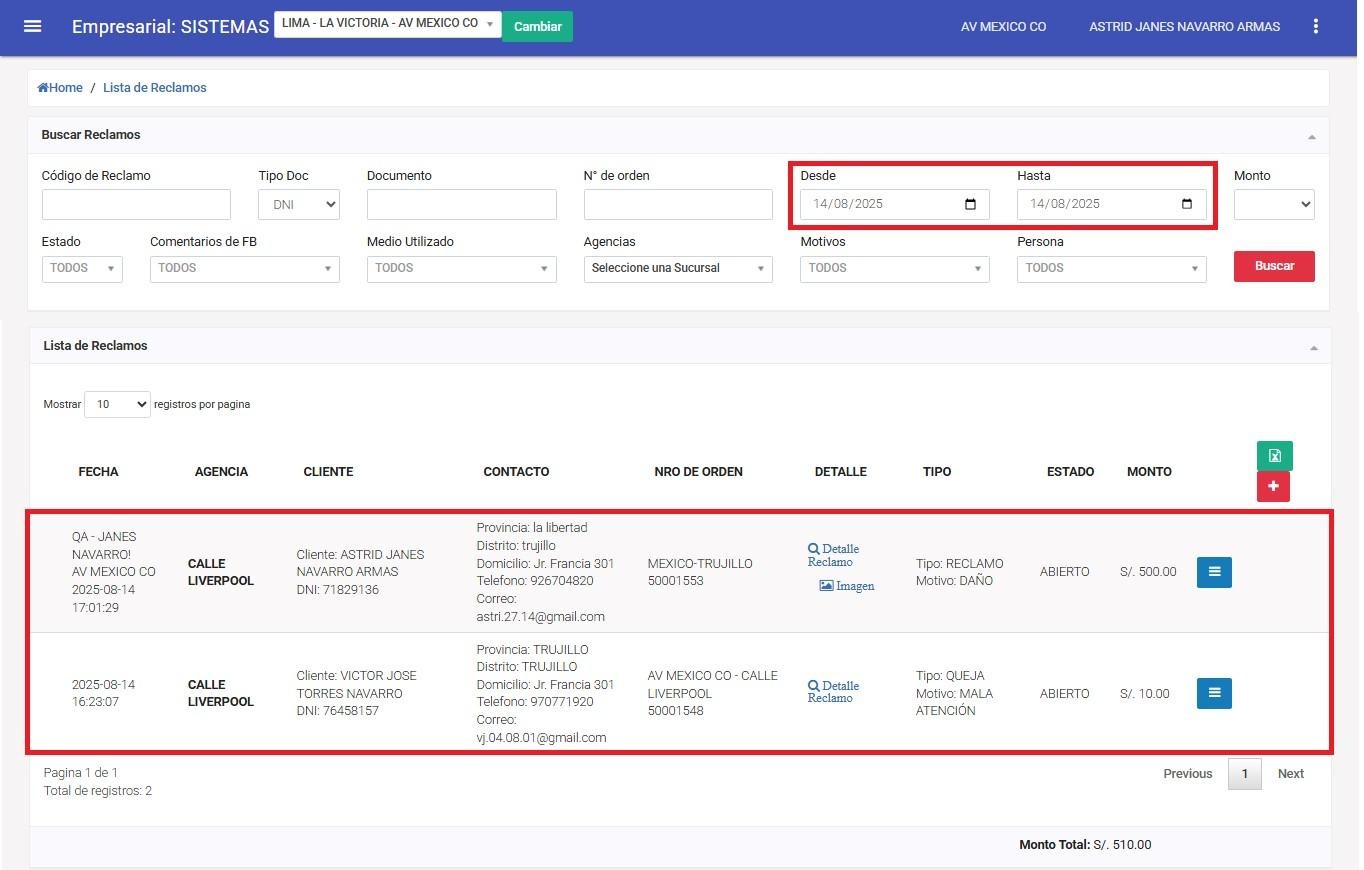Click the green Cambiar button

coord(537,26)
